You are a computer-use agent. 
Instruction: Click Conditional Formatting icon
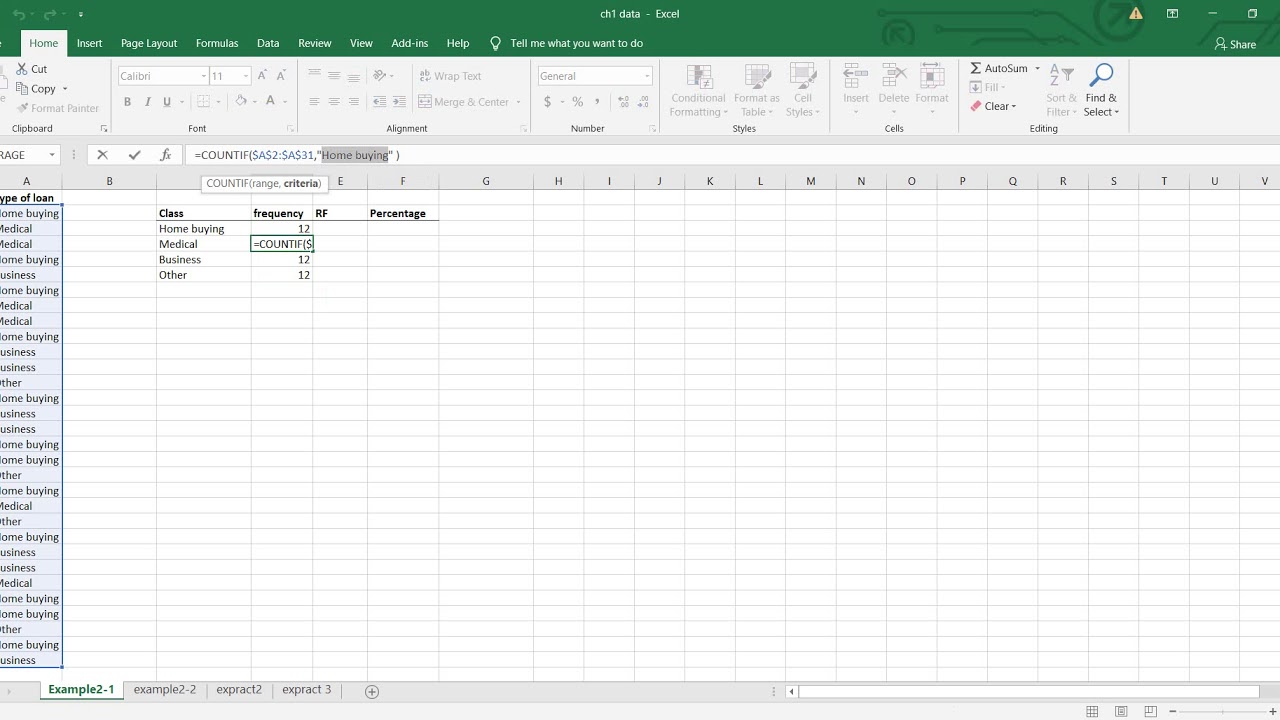pyautogui.click(x=699, y=76)
